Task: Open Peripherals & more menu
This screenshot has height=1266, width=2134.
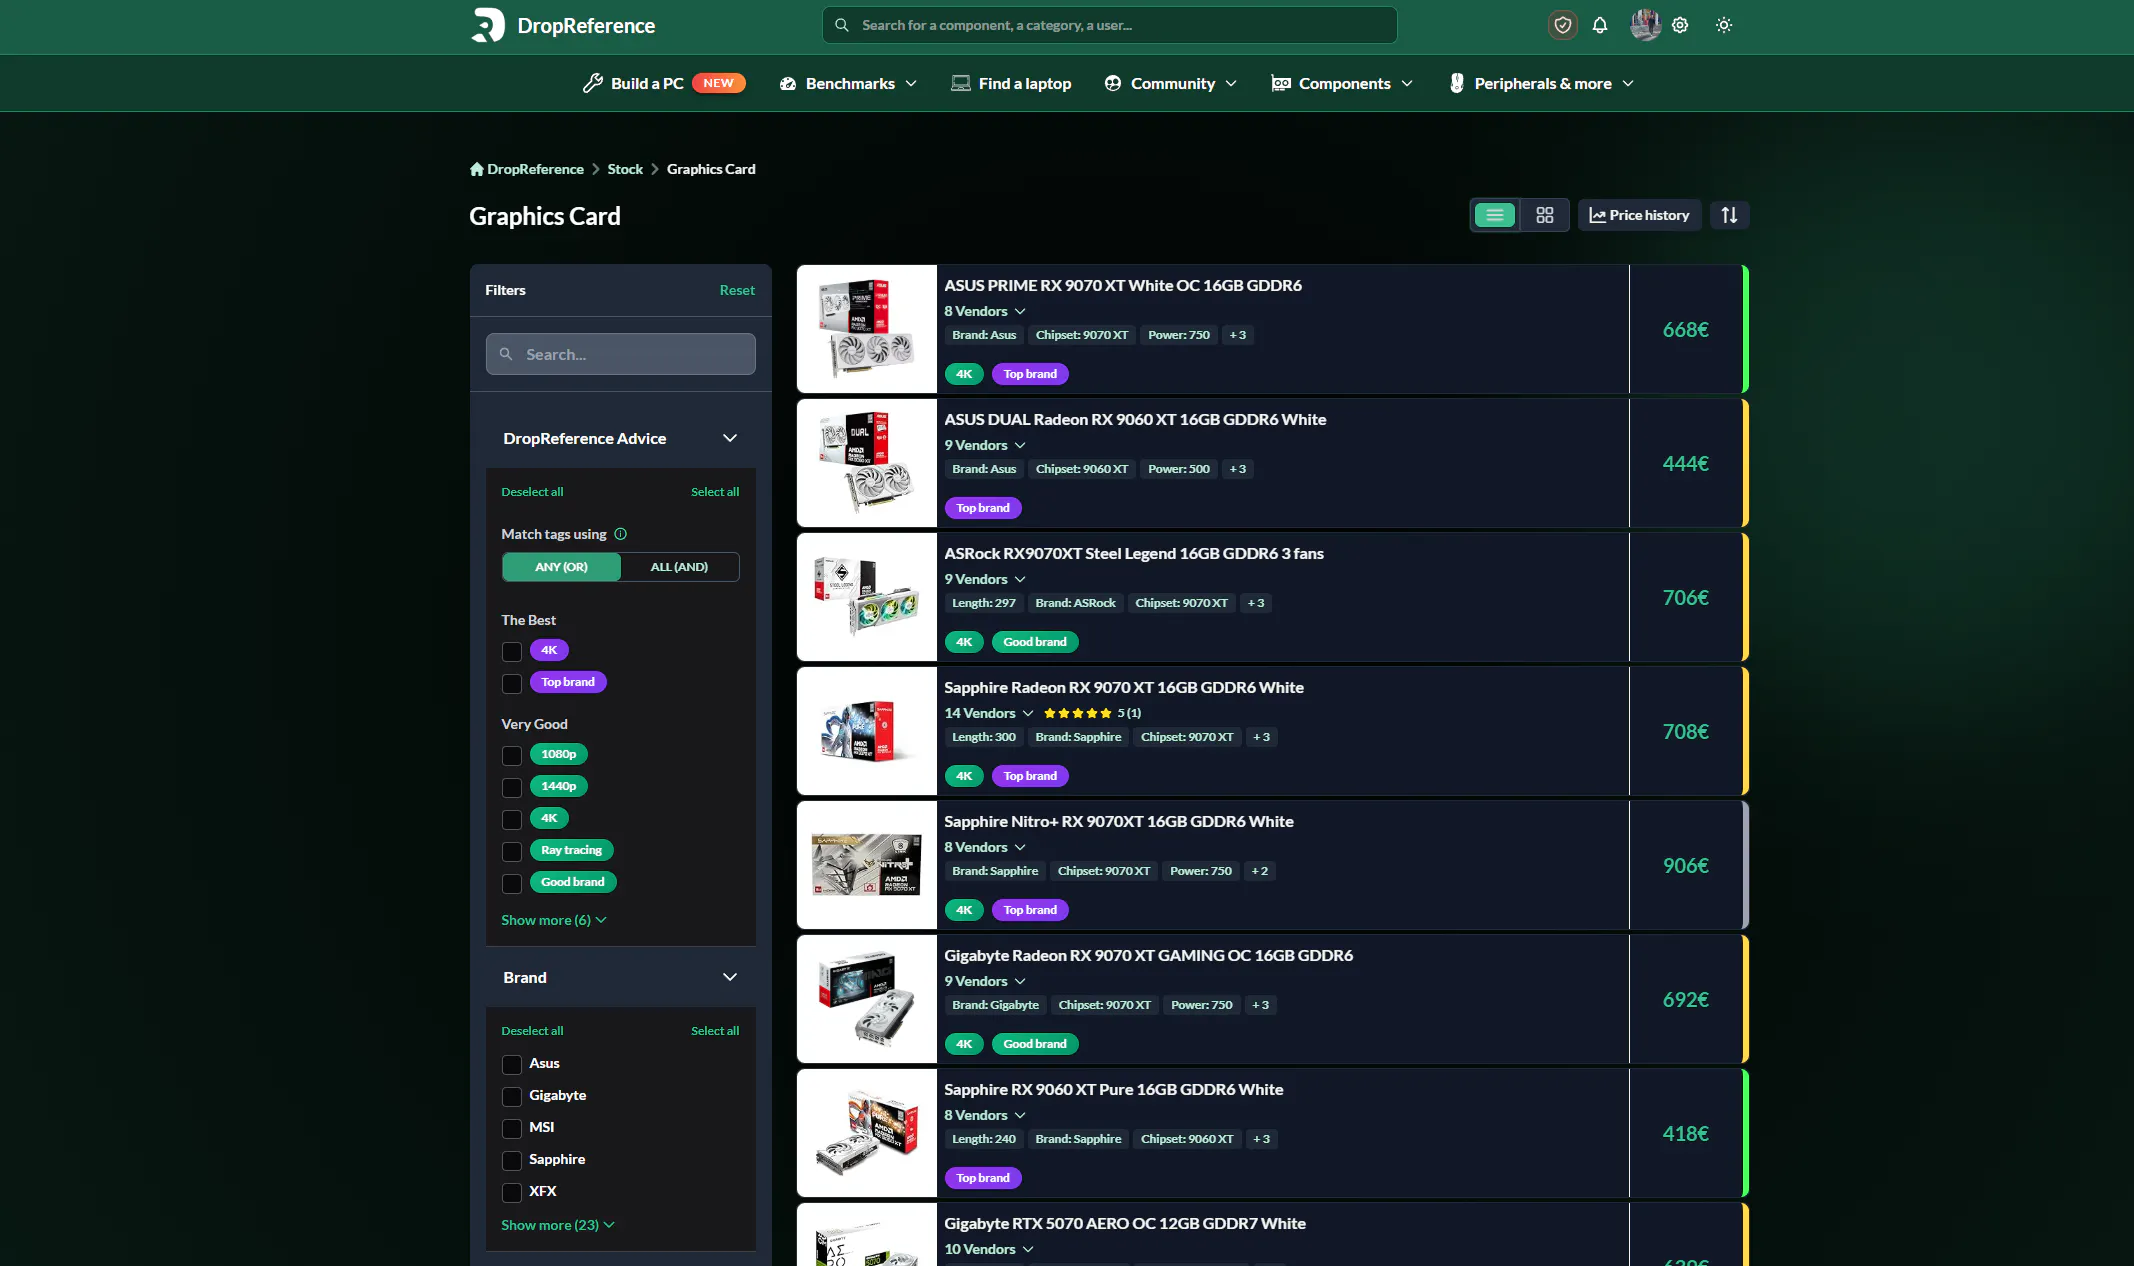Action: (x=1541, y=83)
